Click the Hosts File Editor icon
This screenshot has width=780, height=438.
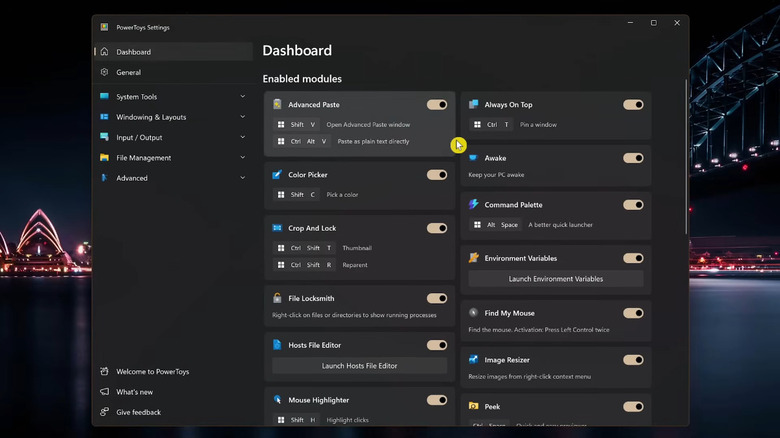click(277, 344)
